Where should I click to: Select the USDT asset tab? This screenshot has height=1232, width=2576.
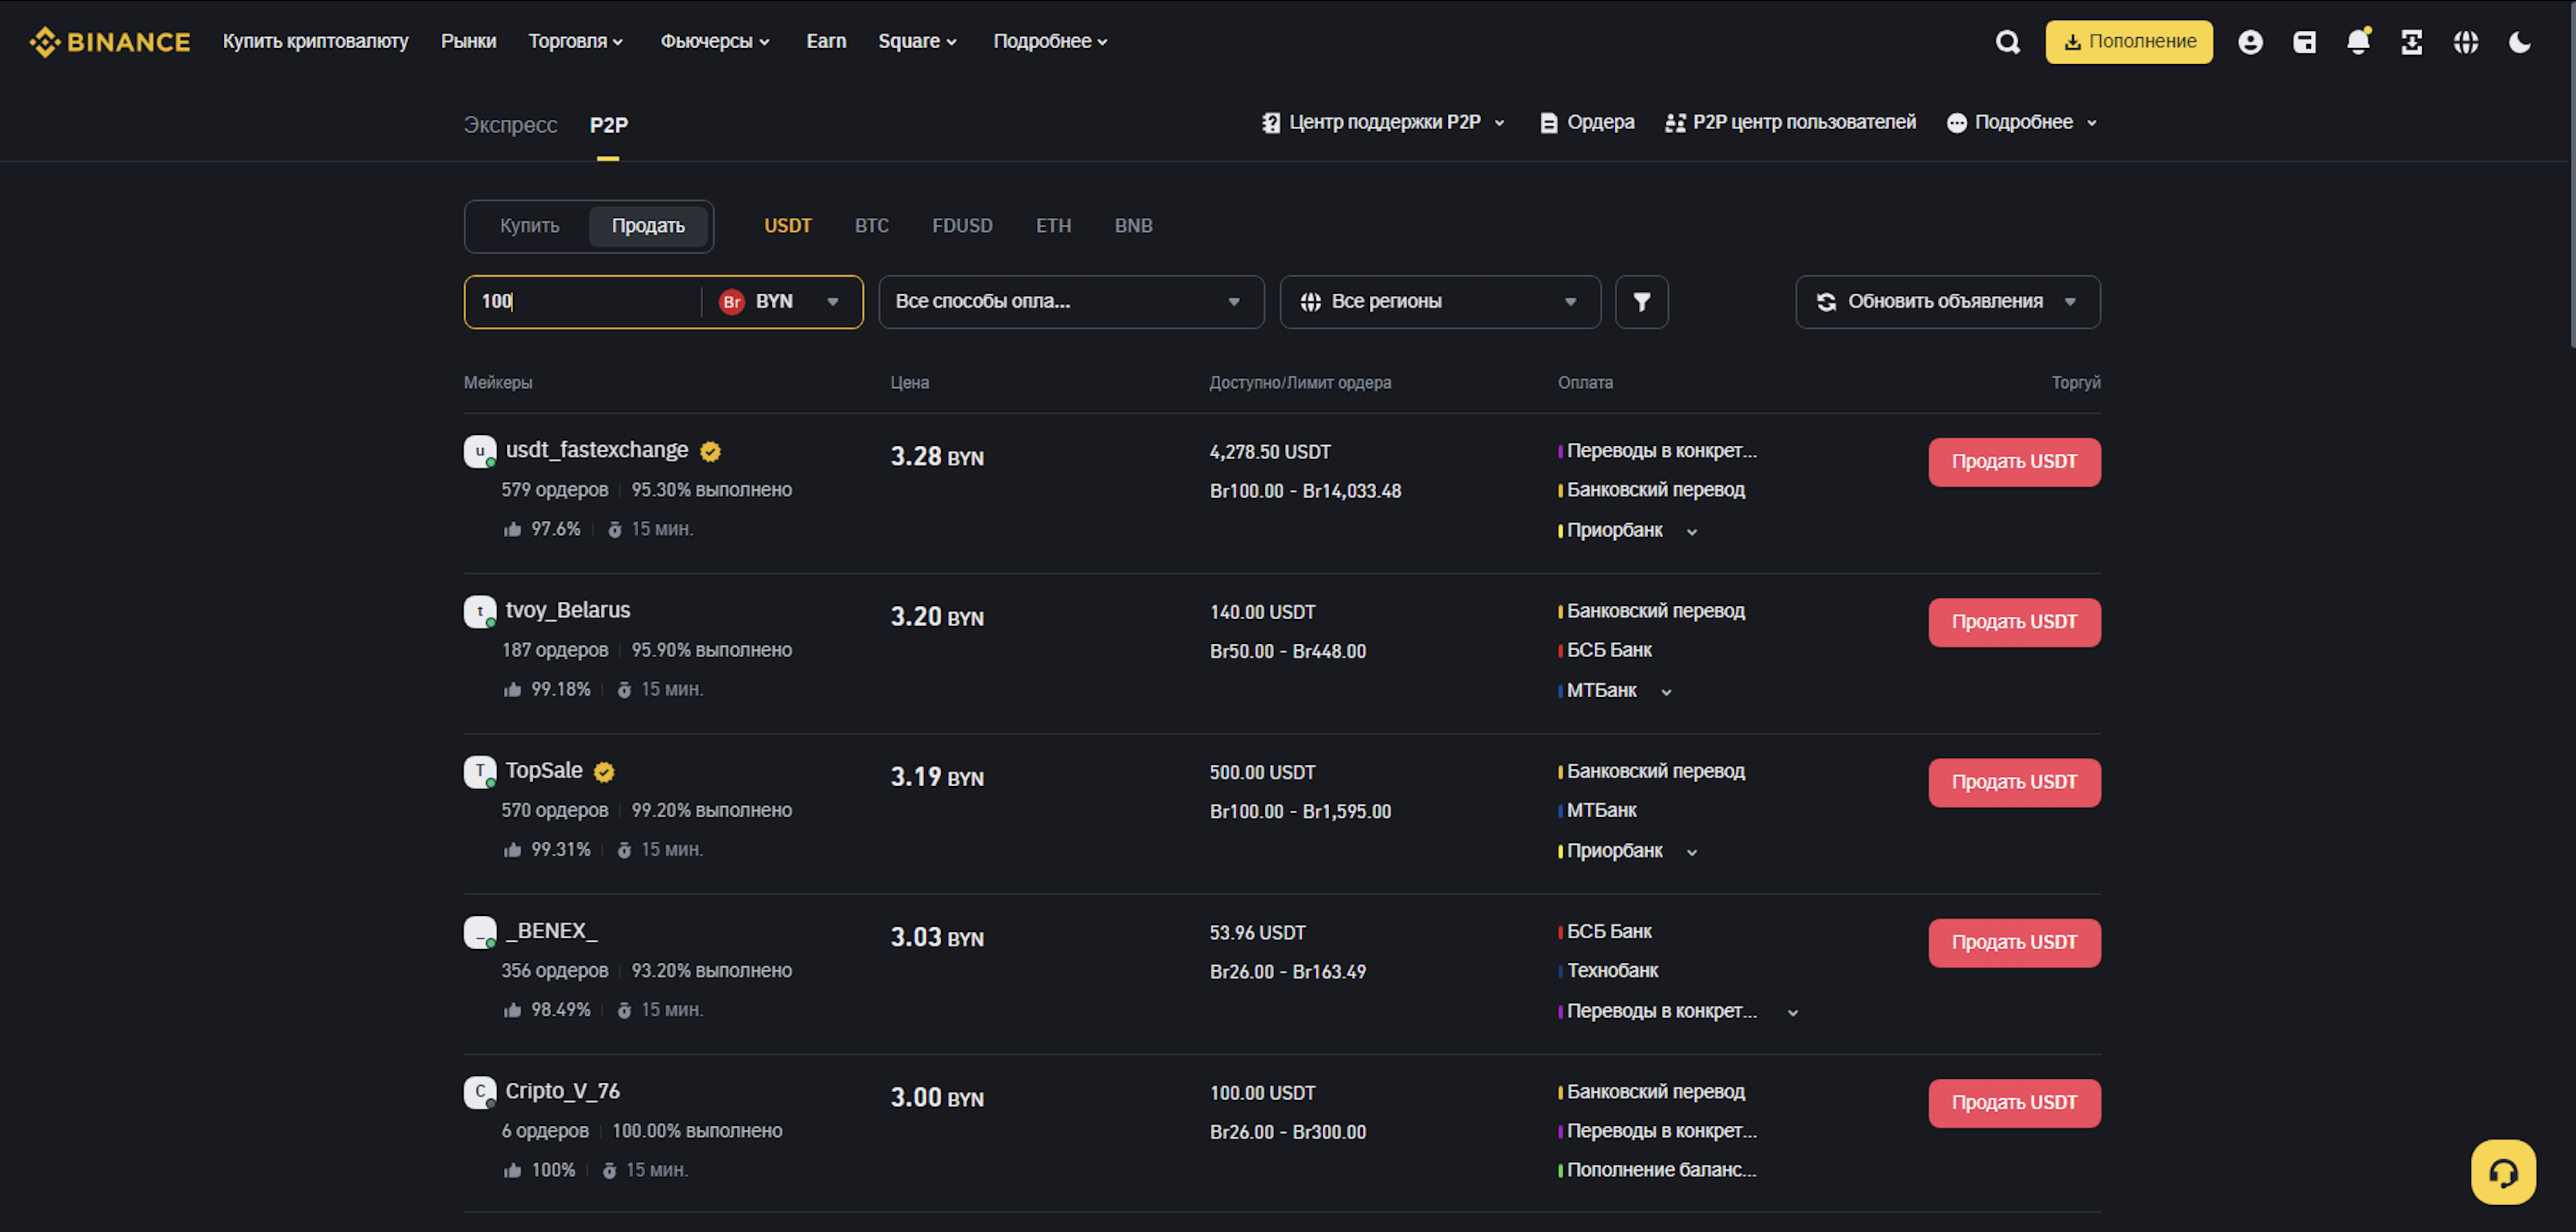point(788,226)
